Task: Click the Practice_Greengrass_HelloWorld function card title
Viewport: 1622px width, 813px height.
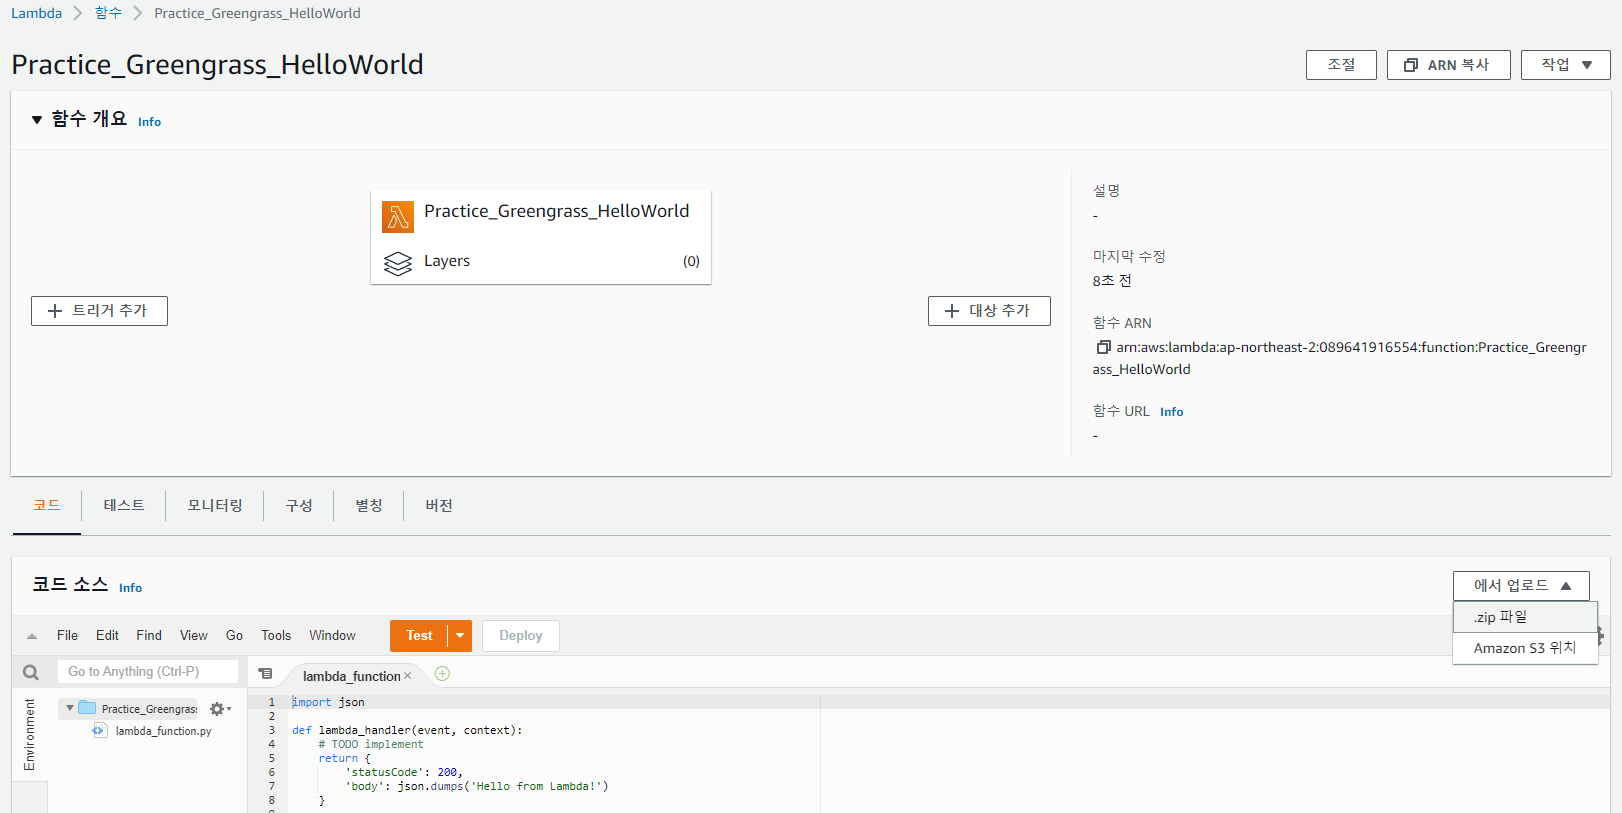Action: coord(556,211)
